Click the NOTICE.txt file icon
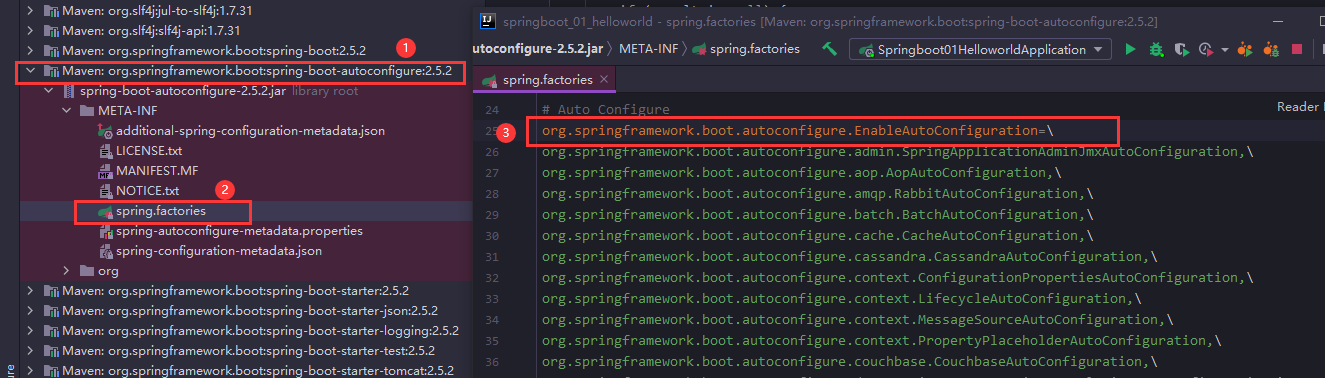The image size is (1325, 378). [x=106, y=191]
